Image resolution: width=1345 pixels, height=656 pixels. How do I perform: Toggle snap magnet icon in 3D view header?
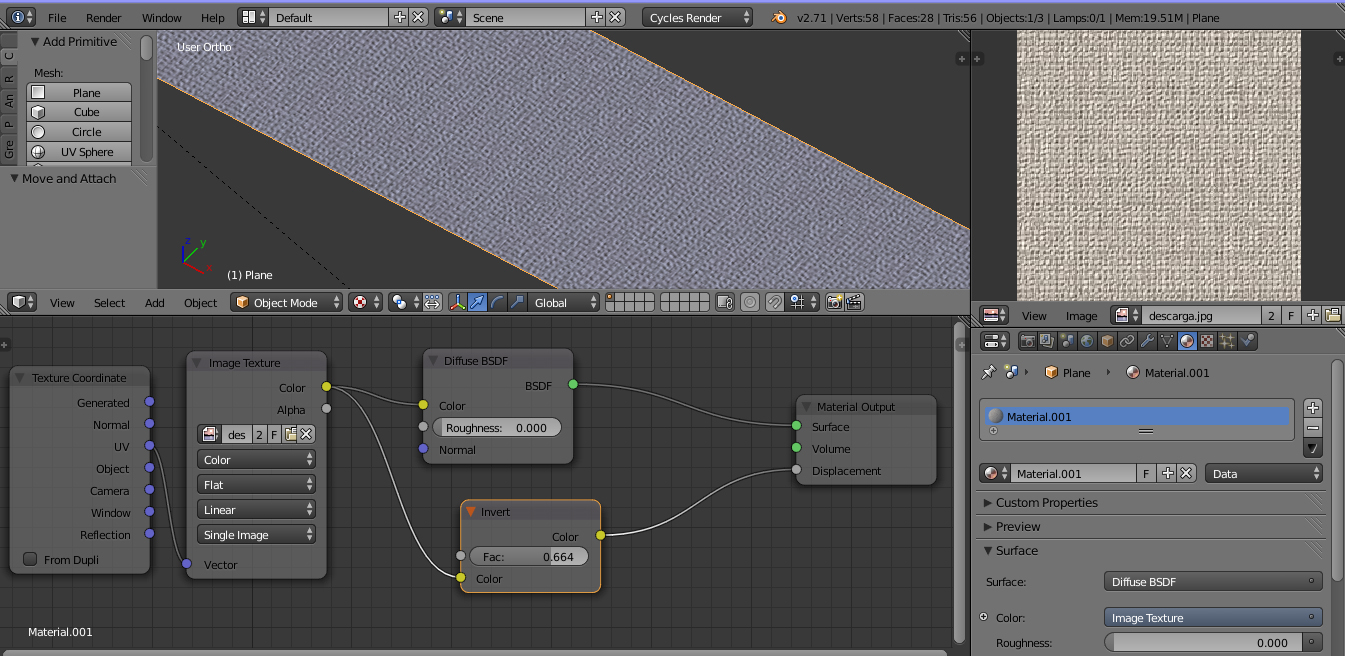point(775,302)
